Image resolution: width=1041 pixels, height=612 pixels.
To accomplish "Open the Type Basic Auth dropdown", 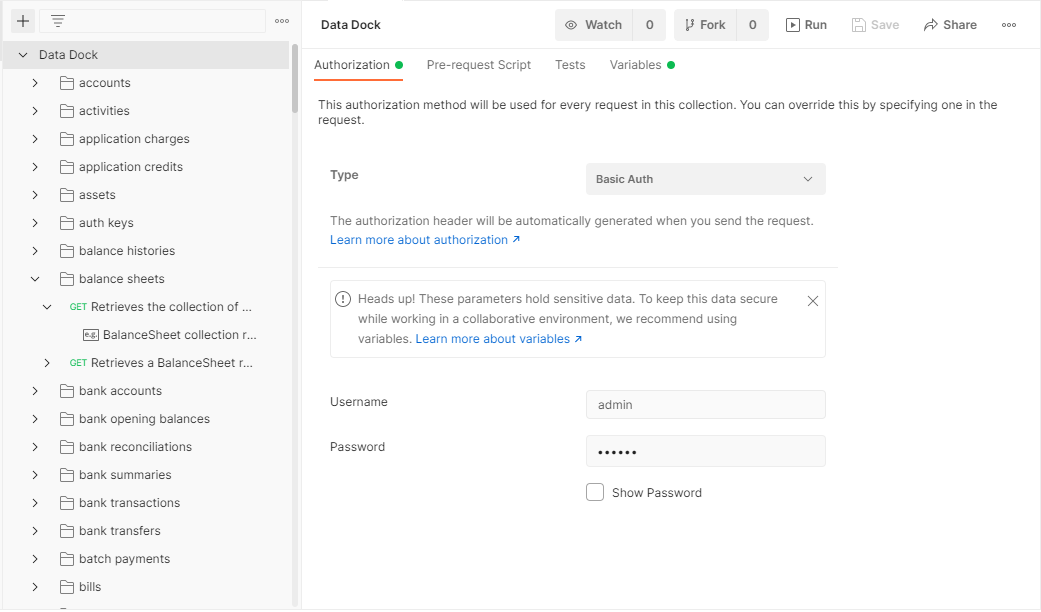I will [x=706, y=179].
